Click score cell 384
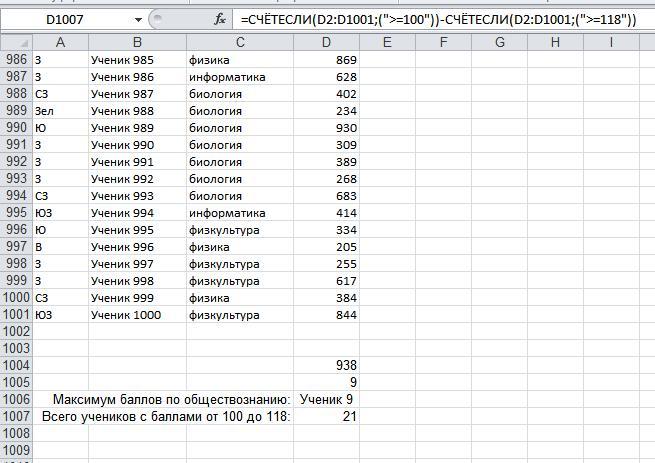Viewport: 655px width, 463px height. pos(326,298)
